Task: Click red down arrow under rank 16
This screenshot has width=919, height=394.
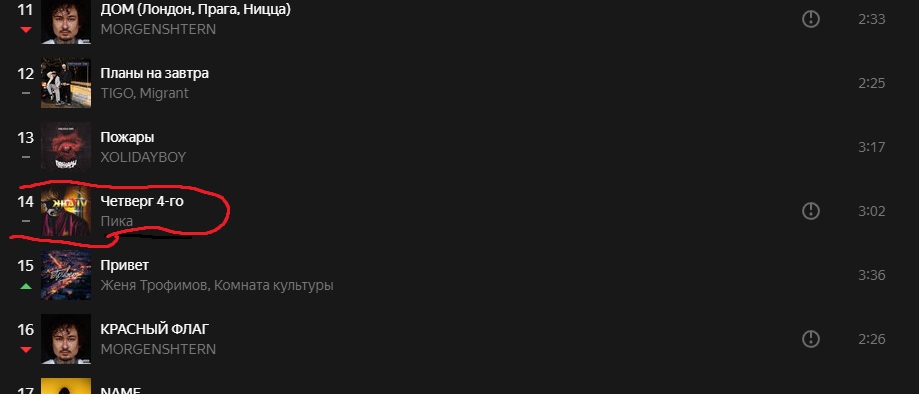Action: click(x=25, y=350)
